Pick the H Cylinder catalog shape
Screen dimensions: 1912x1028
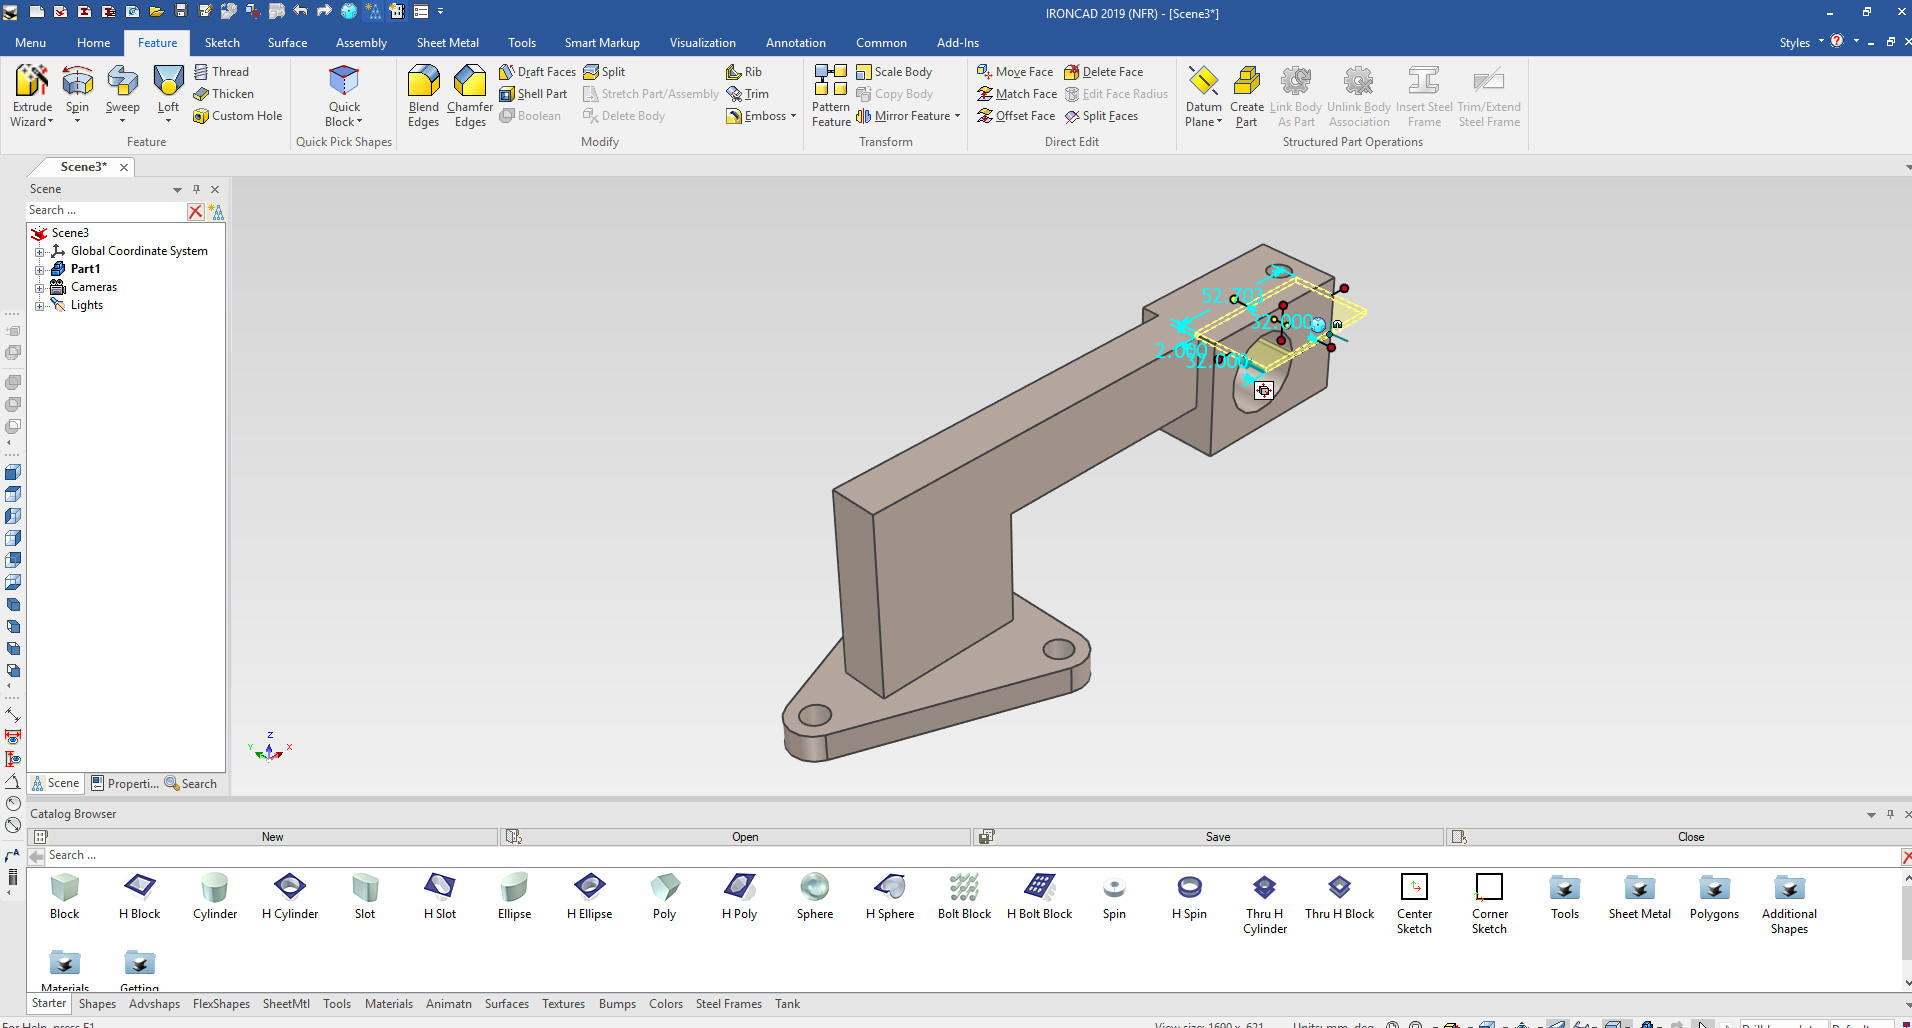290,888
